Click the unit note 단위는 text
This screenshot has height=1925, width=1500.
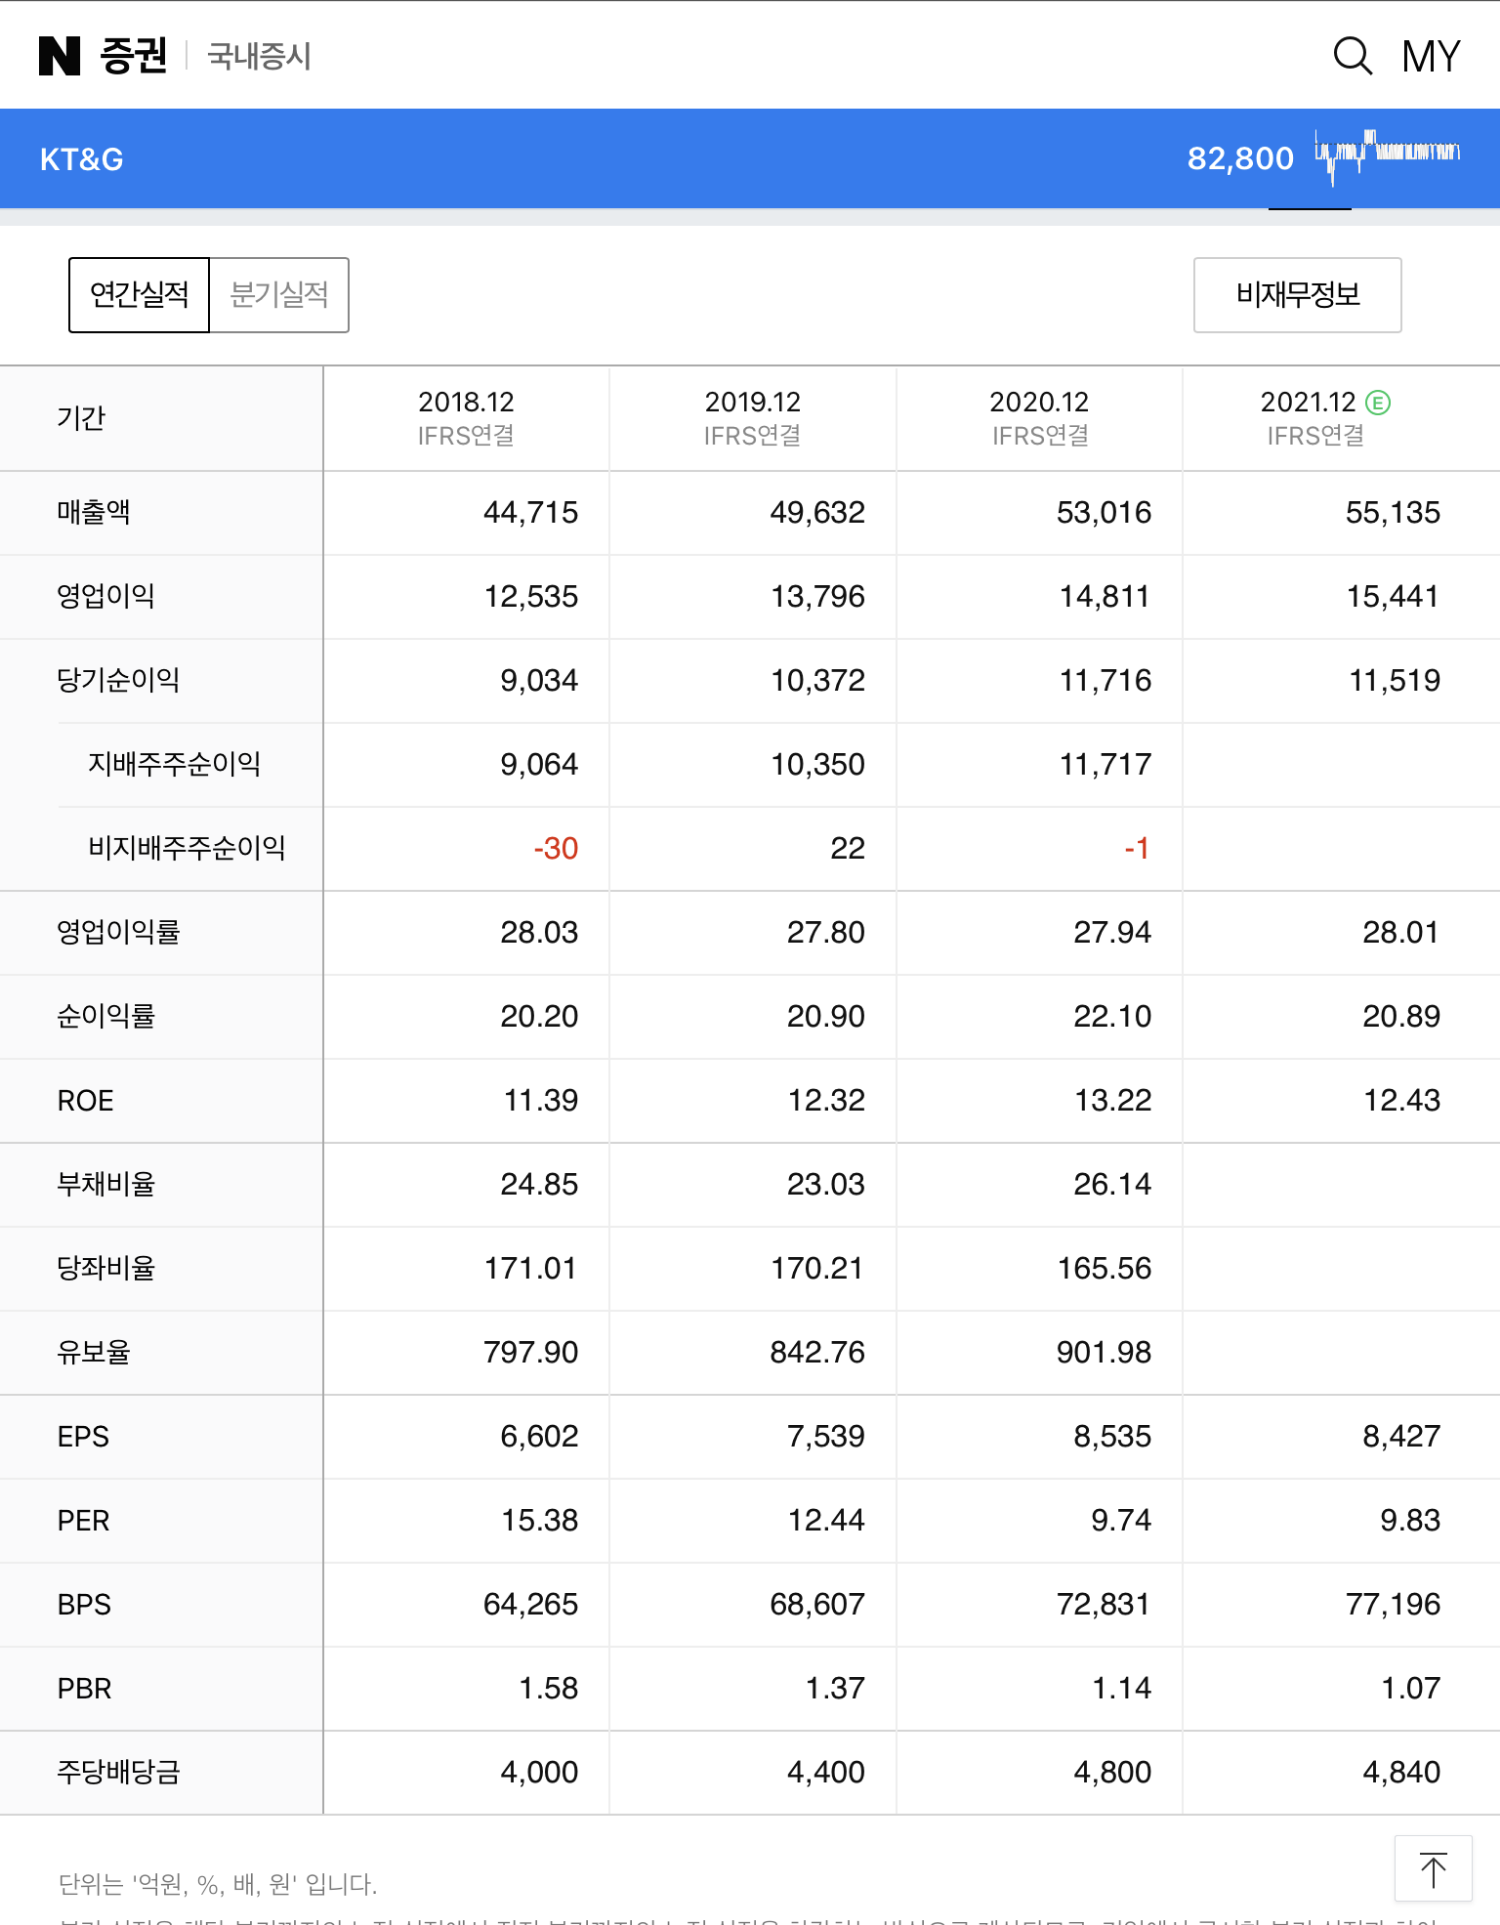[218, 1884]
